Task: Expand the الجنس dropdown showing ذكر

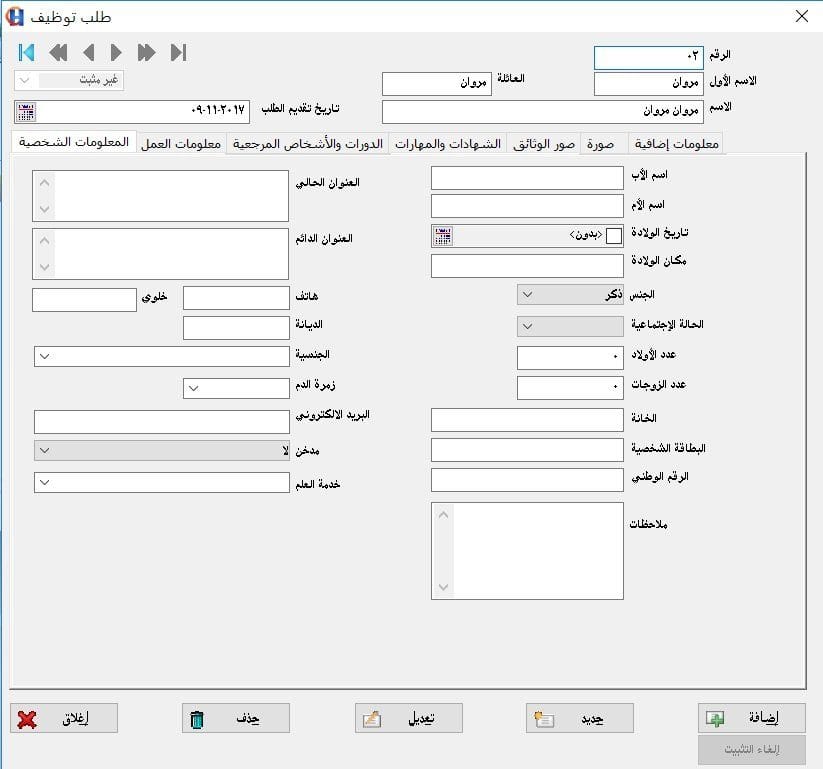Action: [571, 294]
